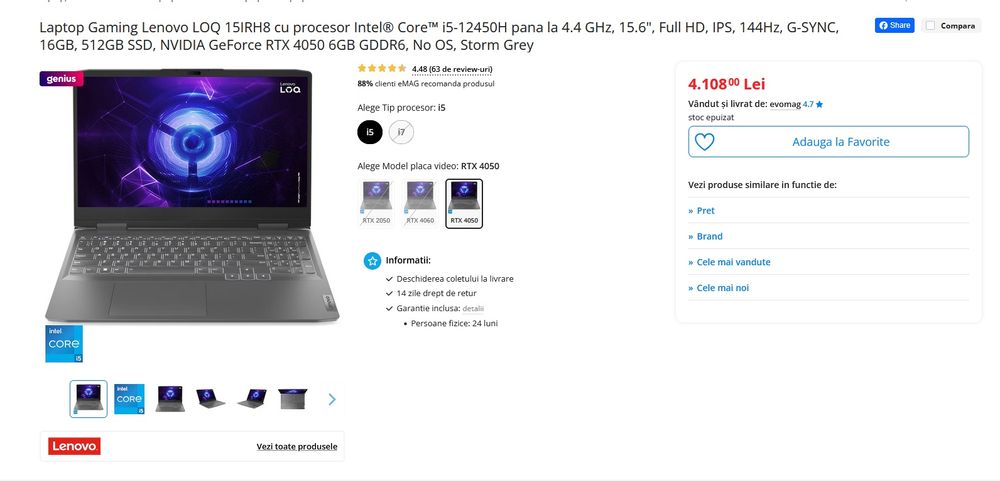This screenshot has width=1000, height=481.
Task: Show next thumbnails with right chevron
Action: (332, 399)
